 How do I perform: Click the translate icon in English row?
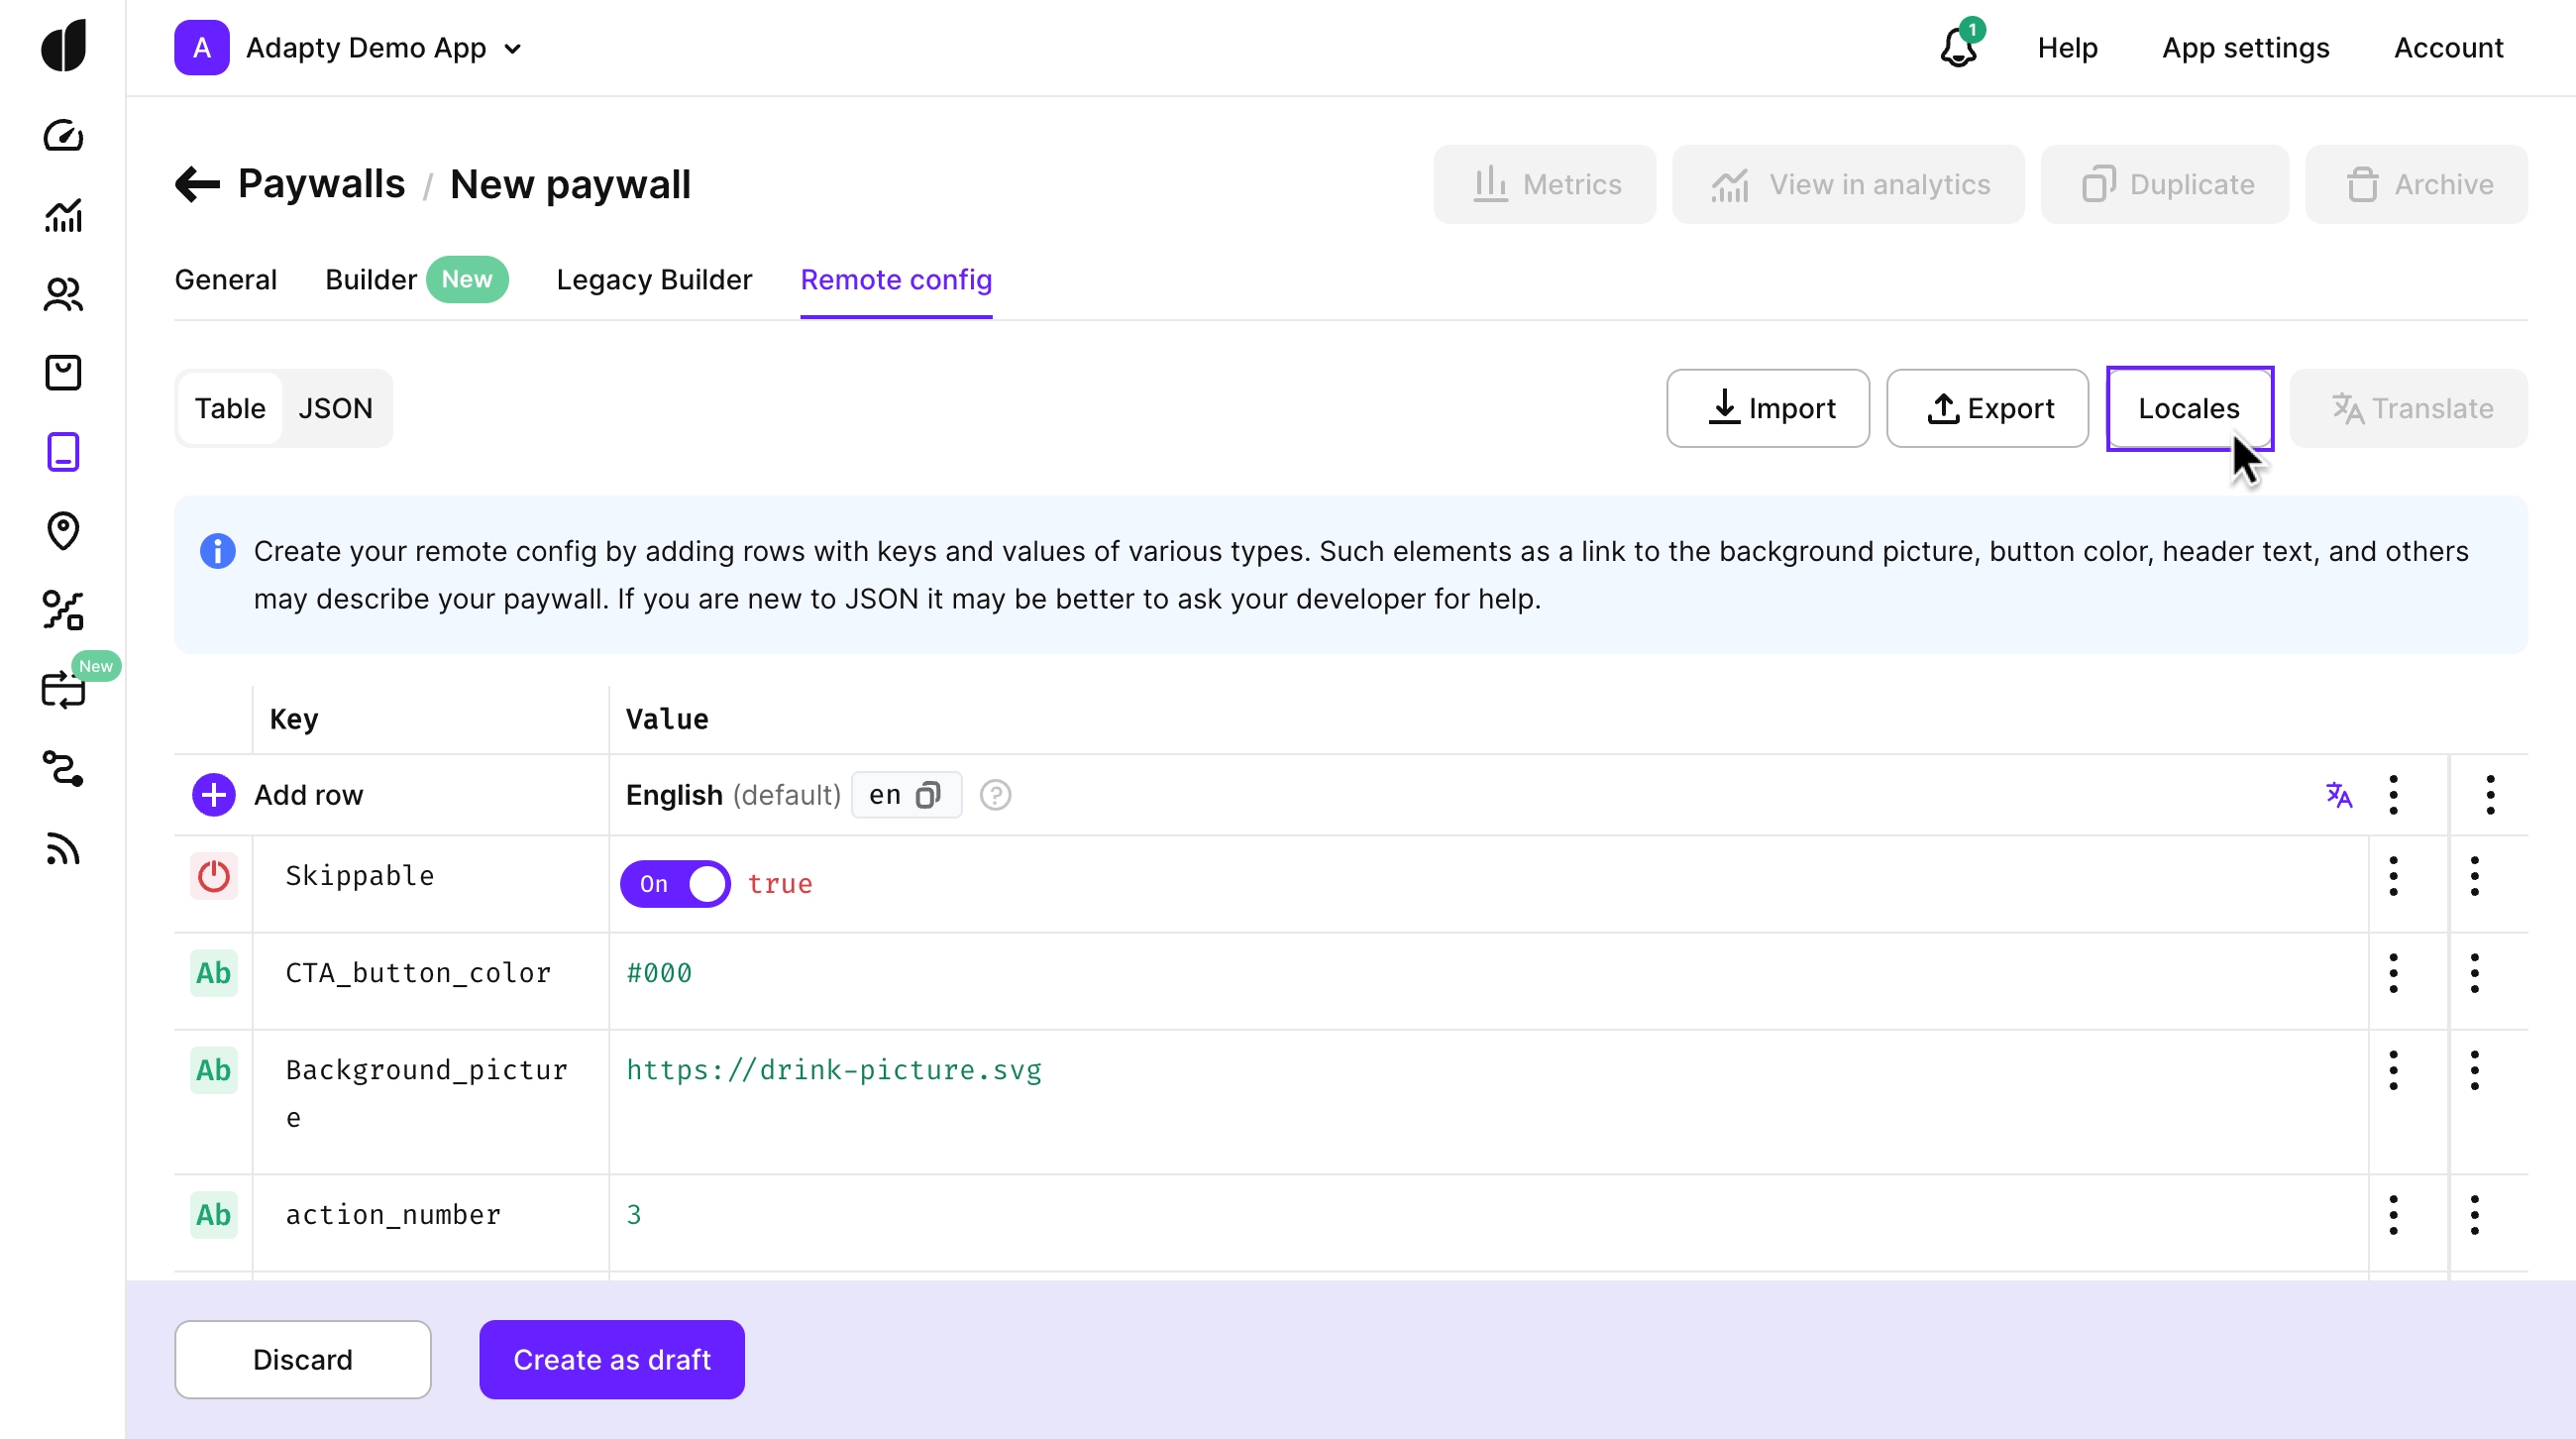coord(2338,795)
